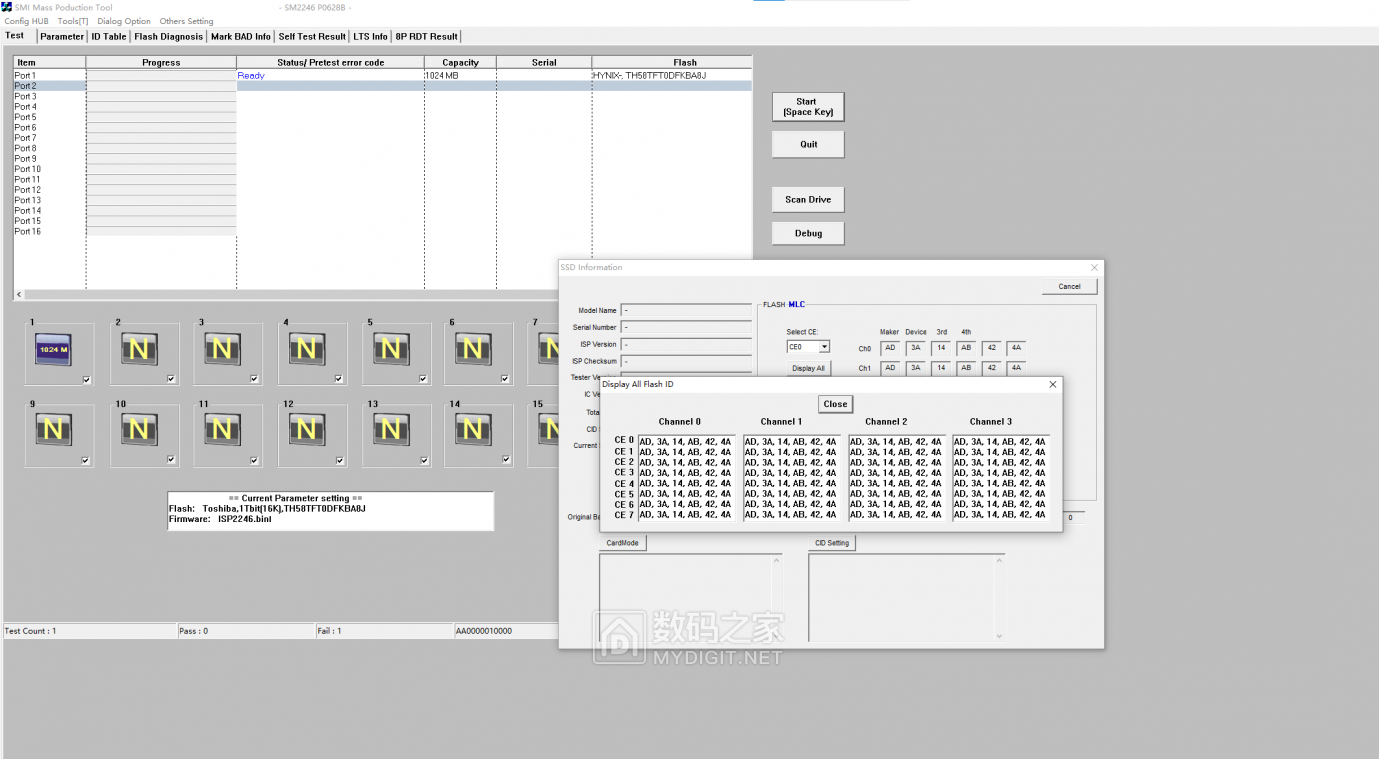Click the Channel 3 flash ID list
1379x759 pixels.
click(x=1000, y=478)
